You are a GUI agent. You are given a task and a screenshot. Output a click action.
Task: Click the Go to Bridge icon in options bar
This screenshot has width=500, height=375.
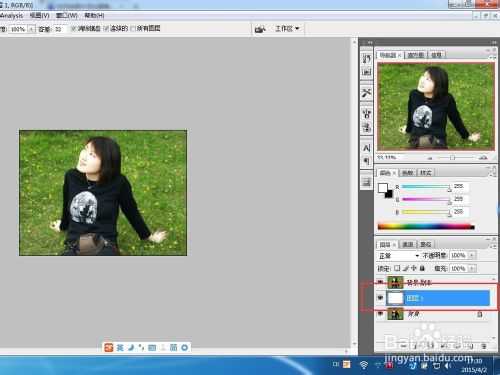tap(260, 29)
